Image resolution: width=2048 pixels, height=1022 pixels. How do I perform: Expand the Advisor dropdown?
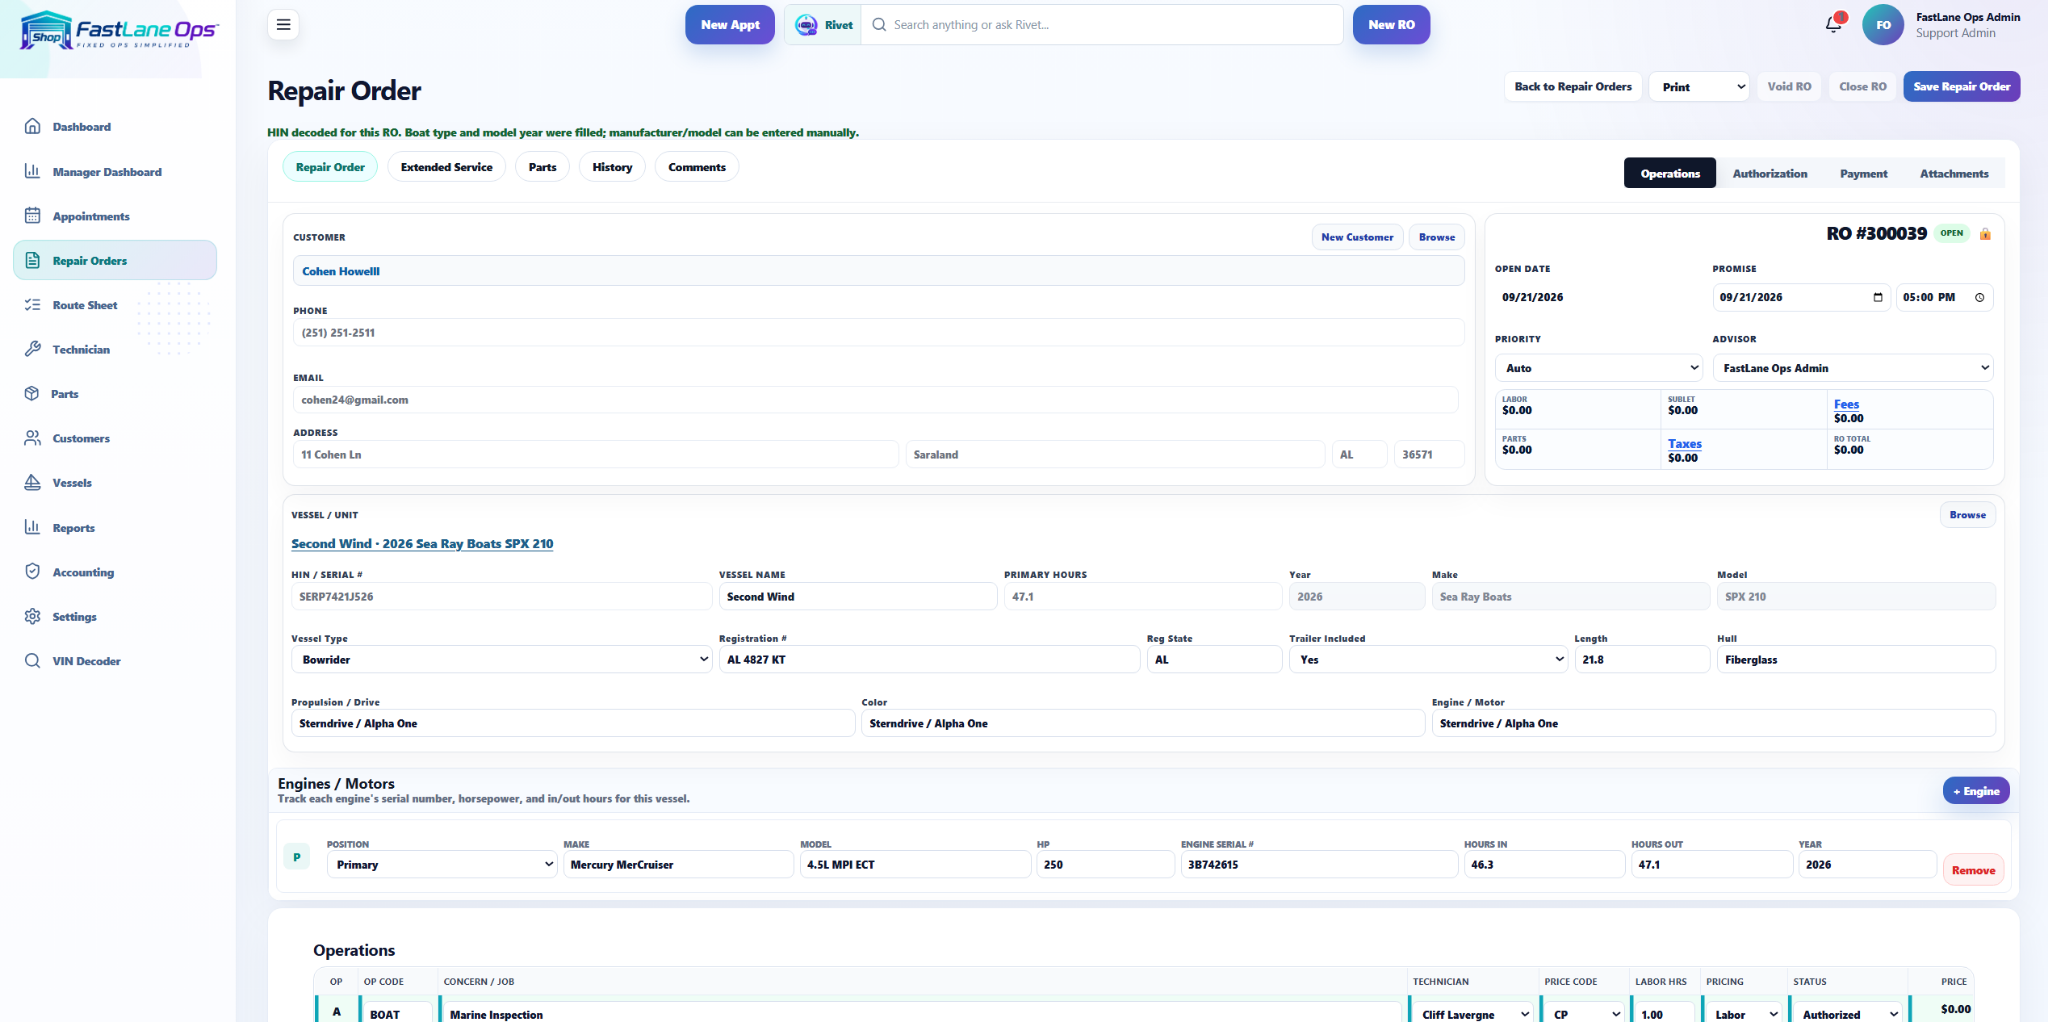pyautogui.click(x=1853, y=368)
